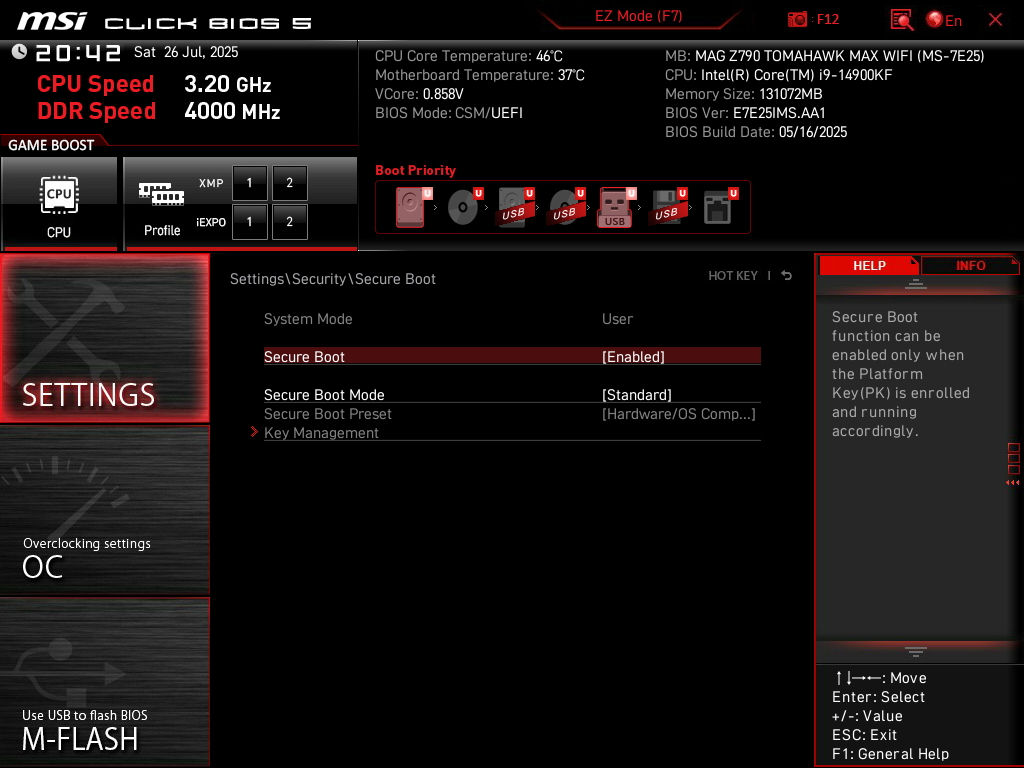The width and height of the screenshot is (1024, 768).
Task: Open the SETTINGS section
Action: [x=105, y=338]
